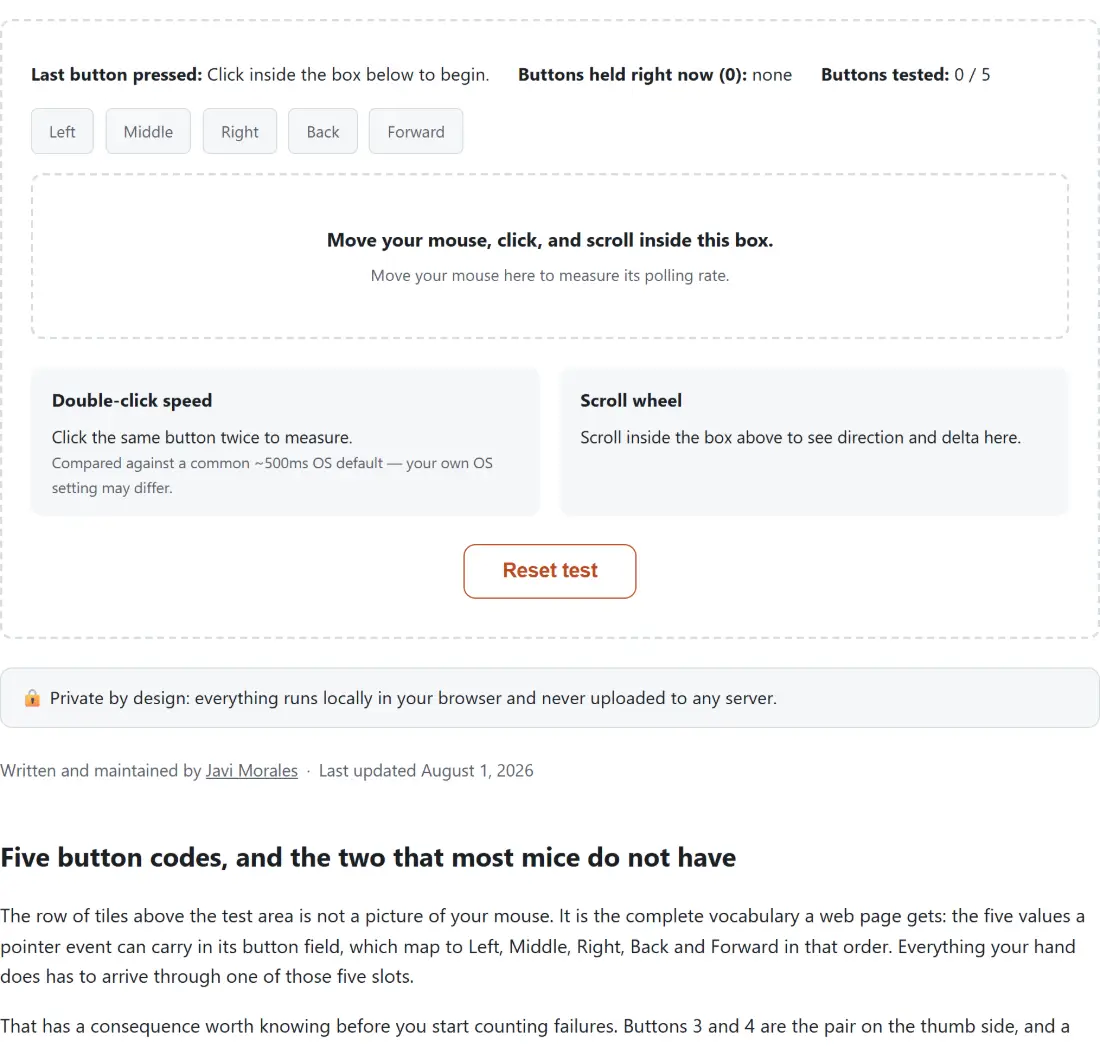Click inside the dashed mouse test box
Viewport: 1100px width, 1048px height.
point(550,256)
